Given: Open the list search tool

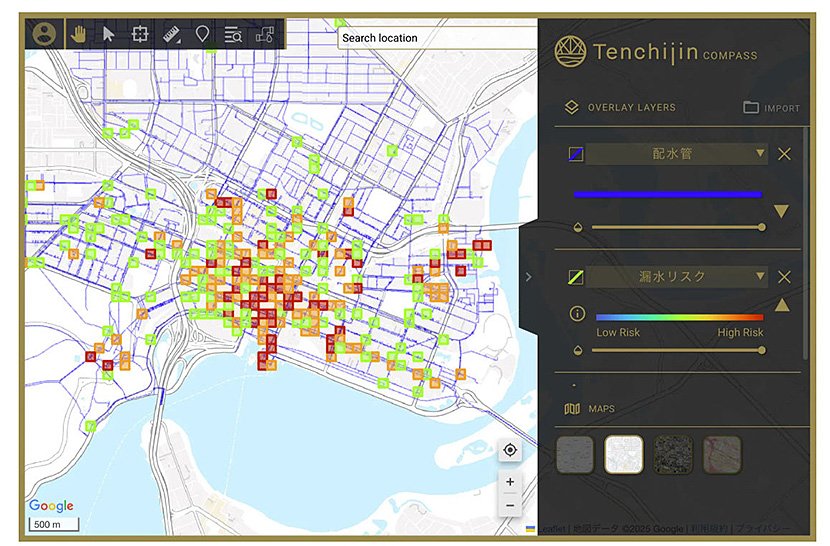Looking at the screenshot, I should [x=233, y=35].
